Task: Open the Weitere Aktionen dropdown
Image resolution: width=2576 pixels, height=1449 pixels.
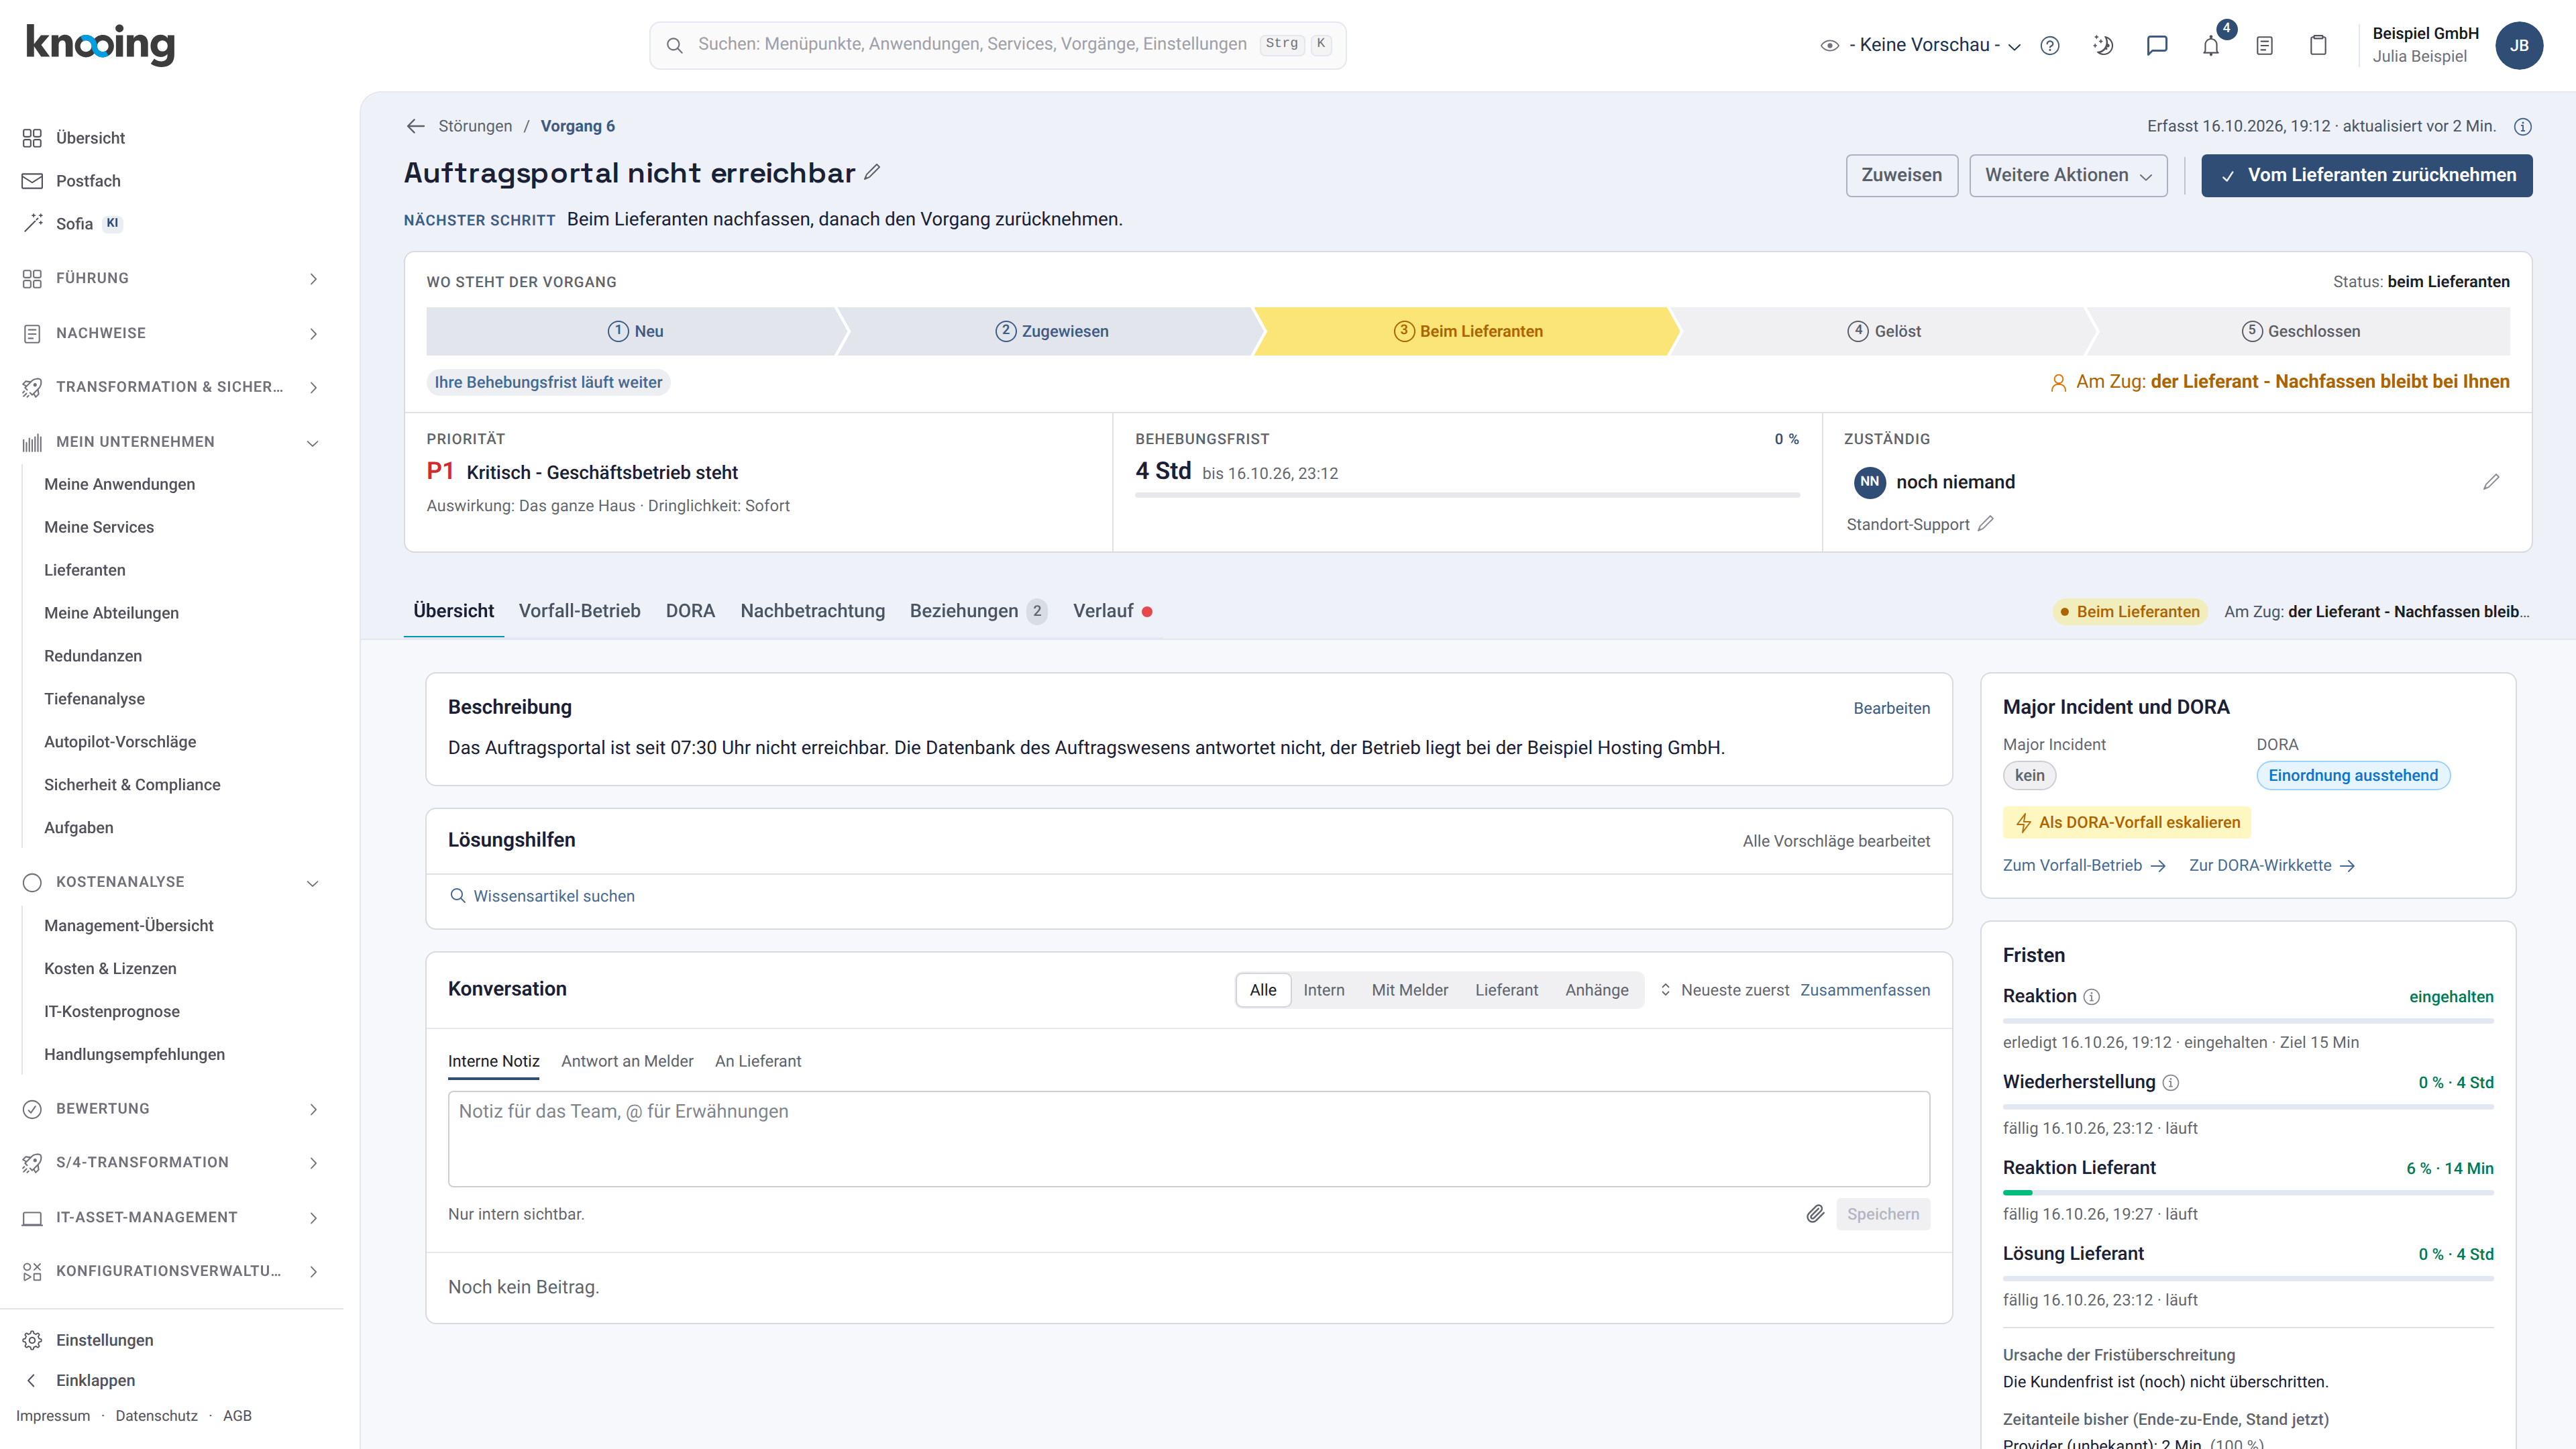Action: (x=2068, y=175)
